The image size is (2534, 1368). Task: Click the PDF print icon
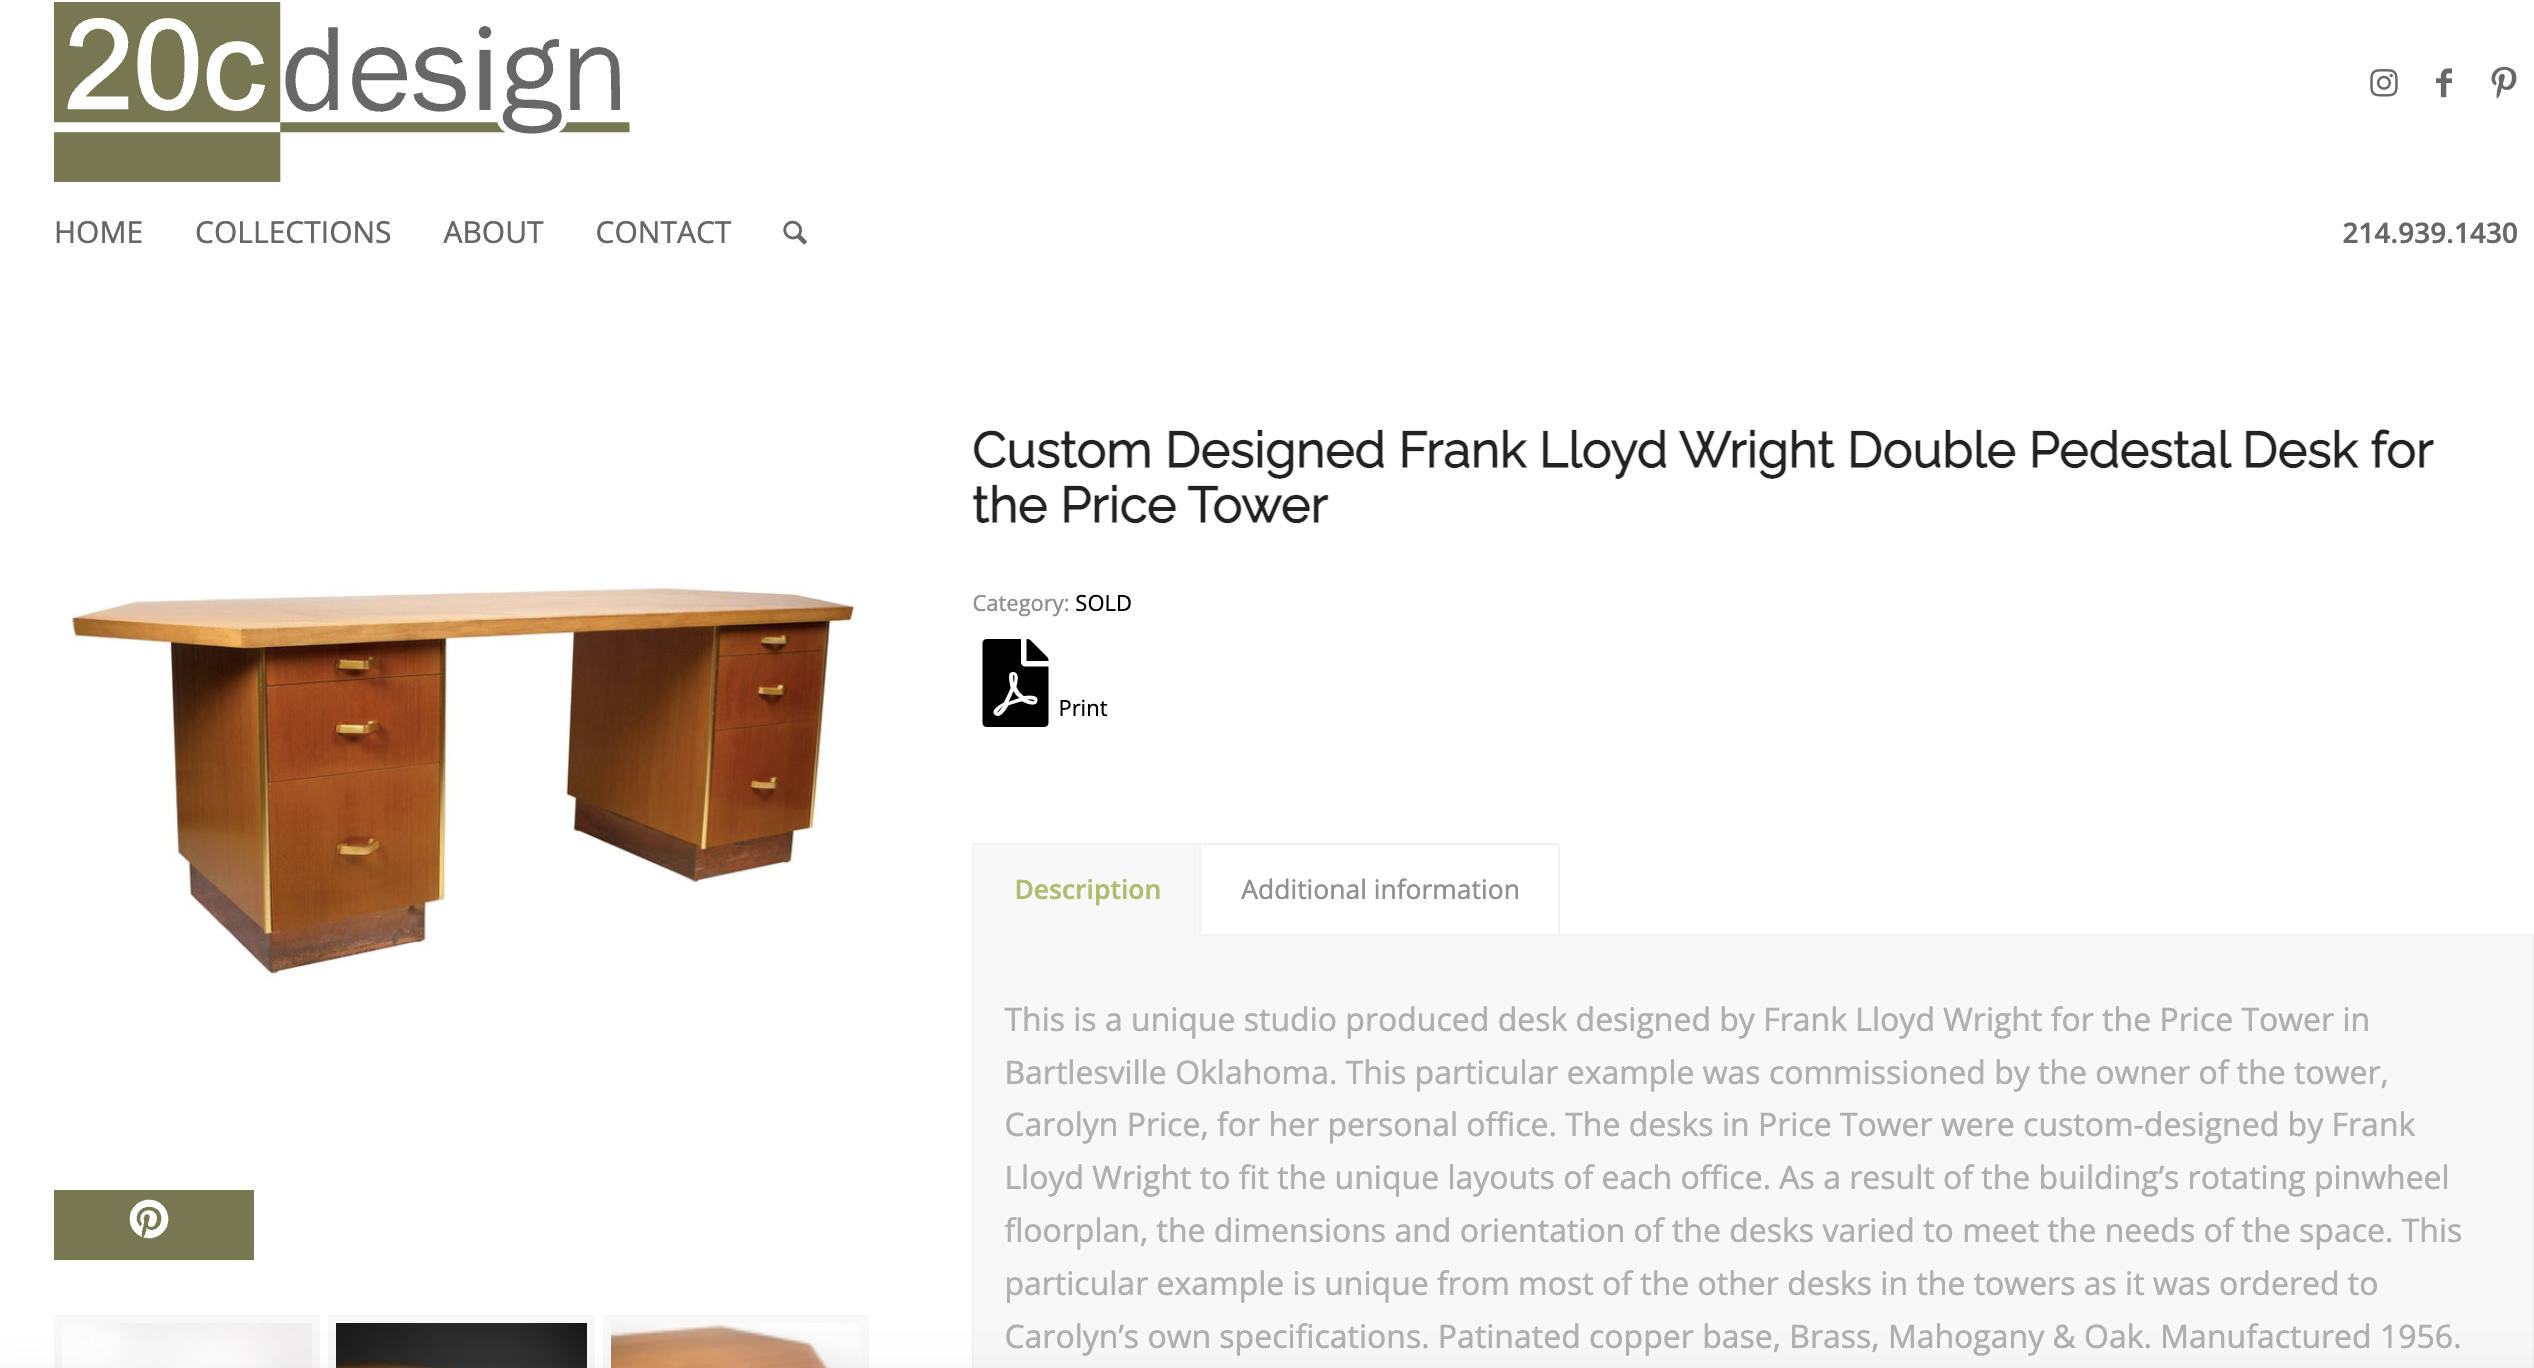click(1015, 683)
